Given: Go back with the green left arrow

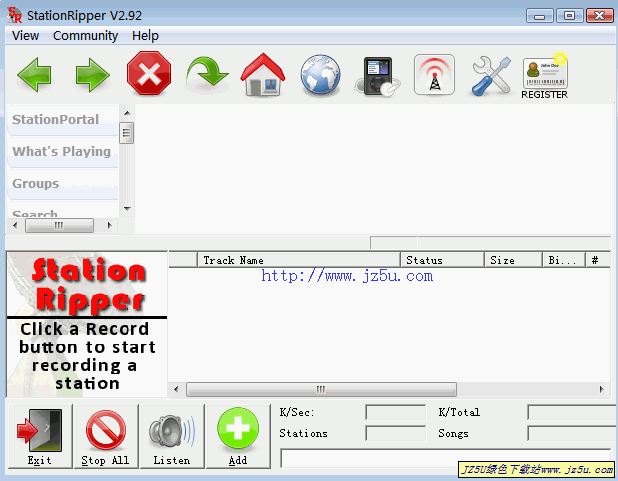Looking at the screenshot, I should [x=35, y=75].
